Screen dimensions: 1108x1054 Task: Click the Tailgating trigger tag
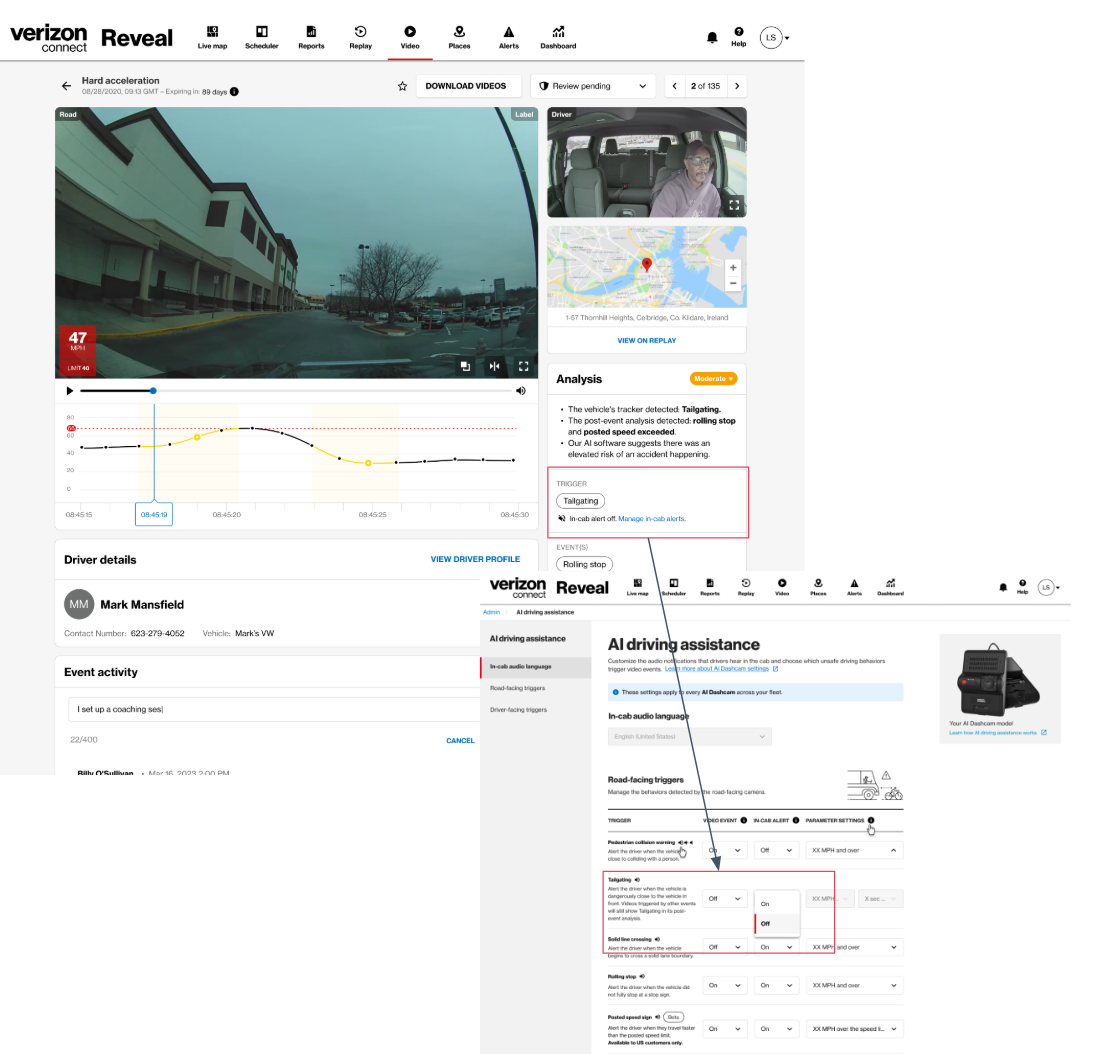click(580, 501)
